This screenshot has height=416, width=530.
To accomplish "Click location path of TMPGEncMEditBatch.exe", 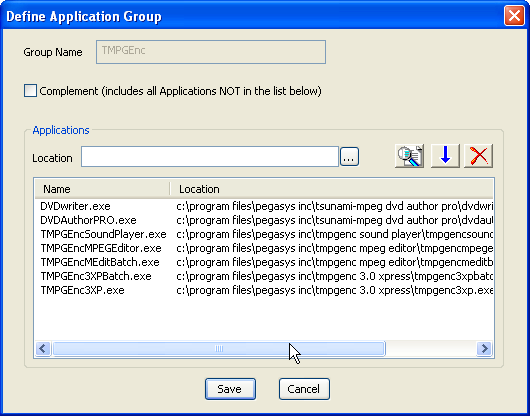I will click(335, 262).
